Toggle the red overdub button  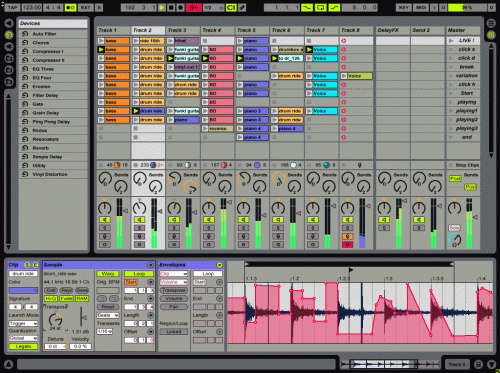(x=193, y=7)
